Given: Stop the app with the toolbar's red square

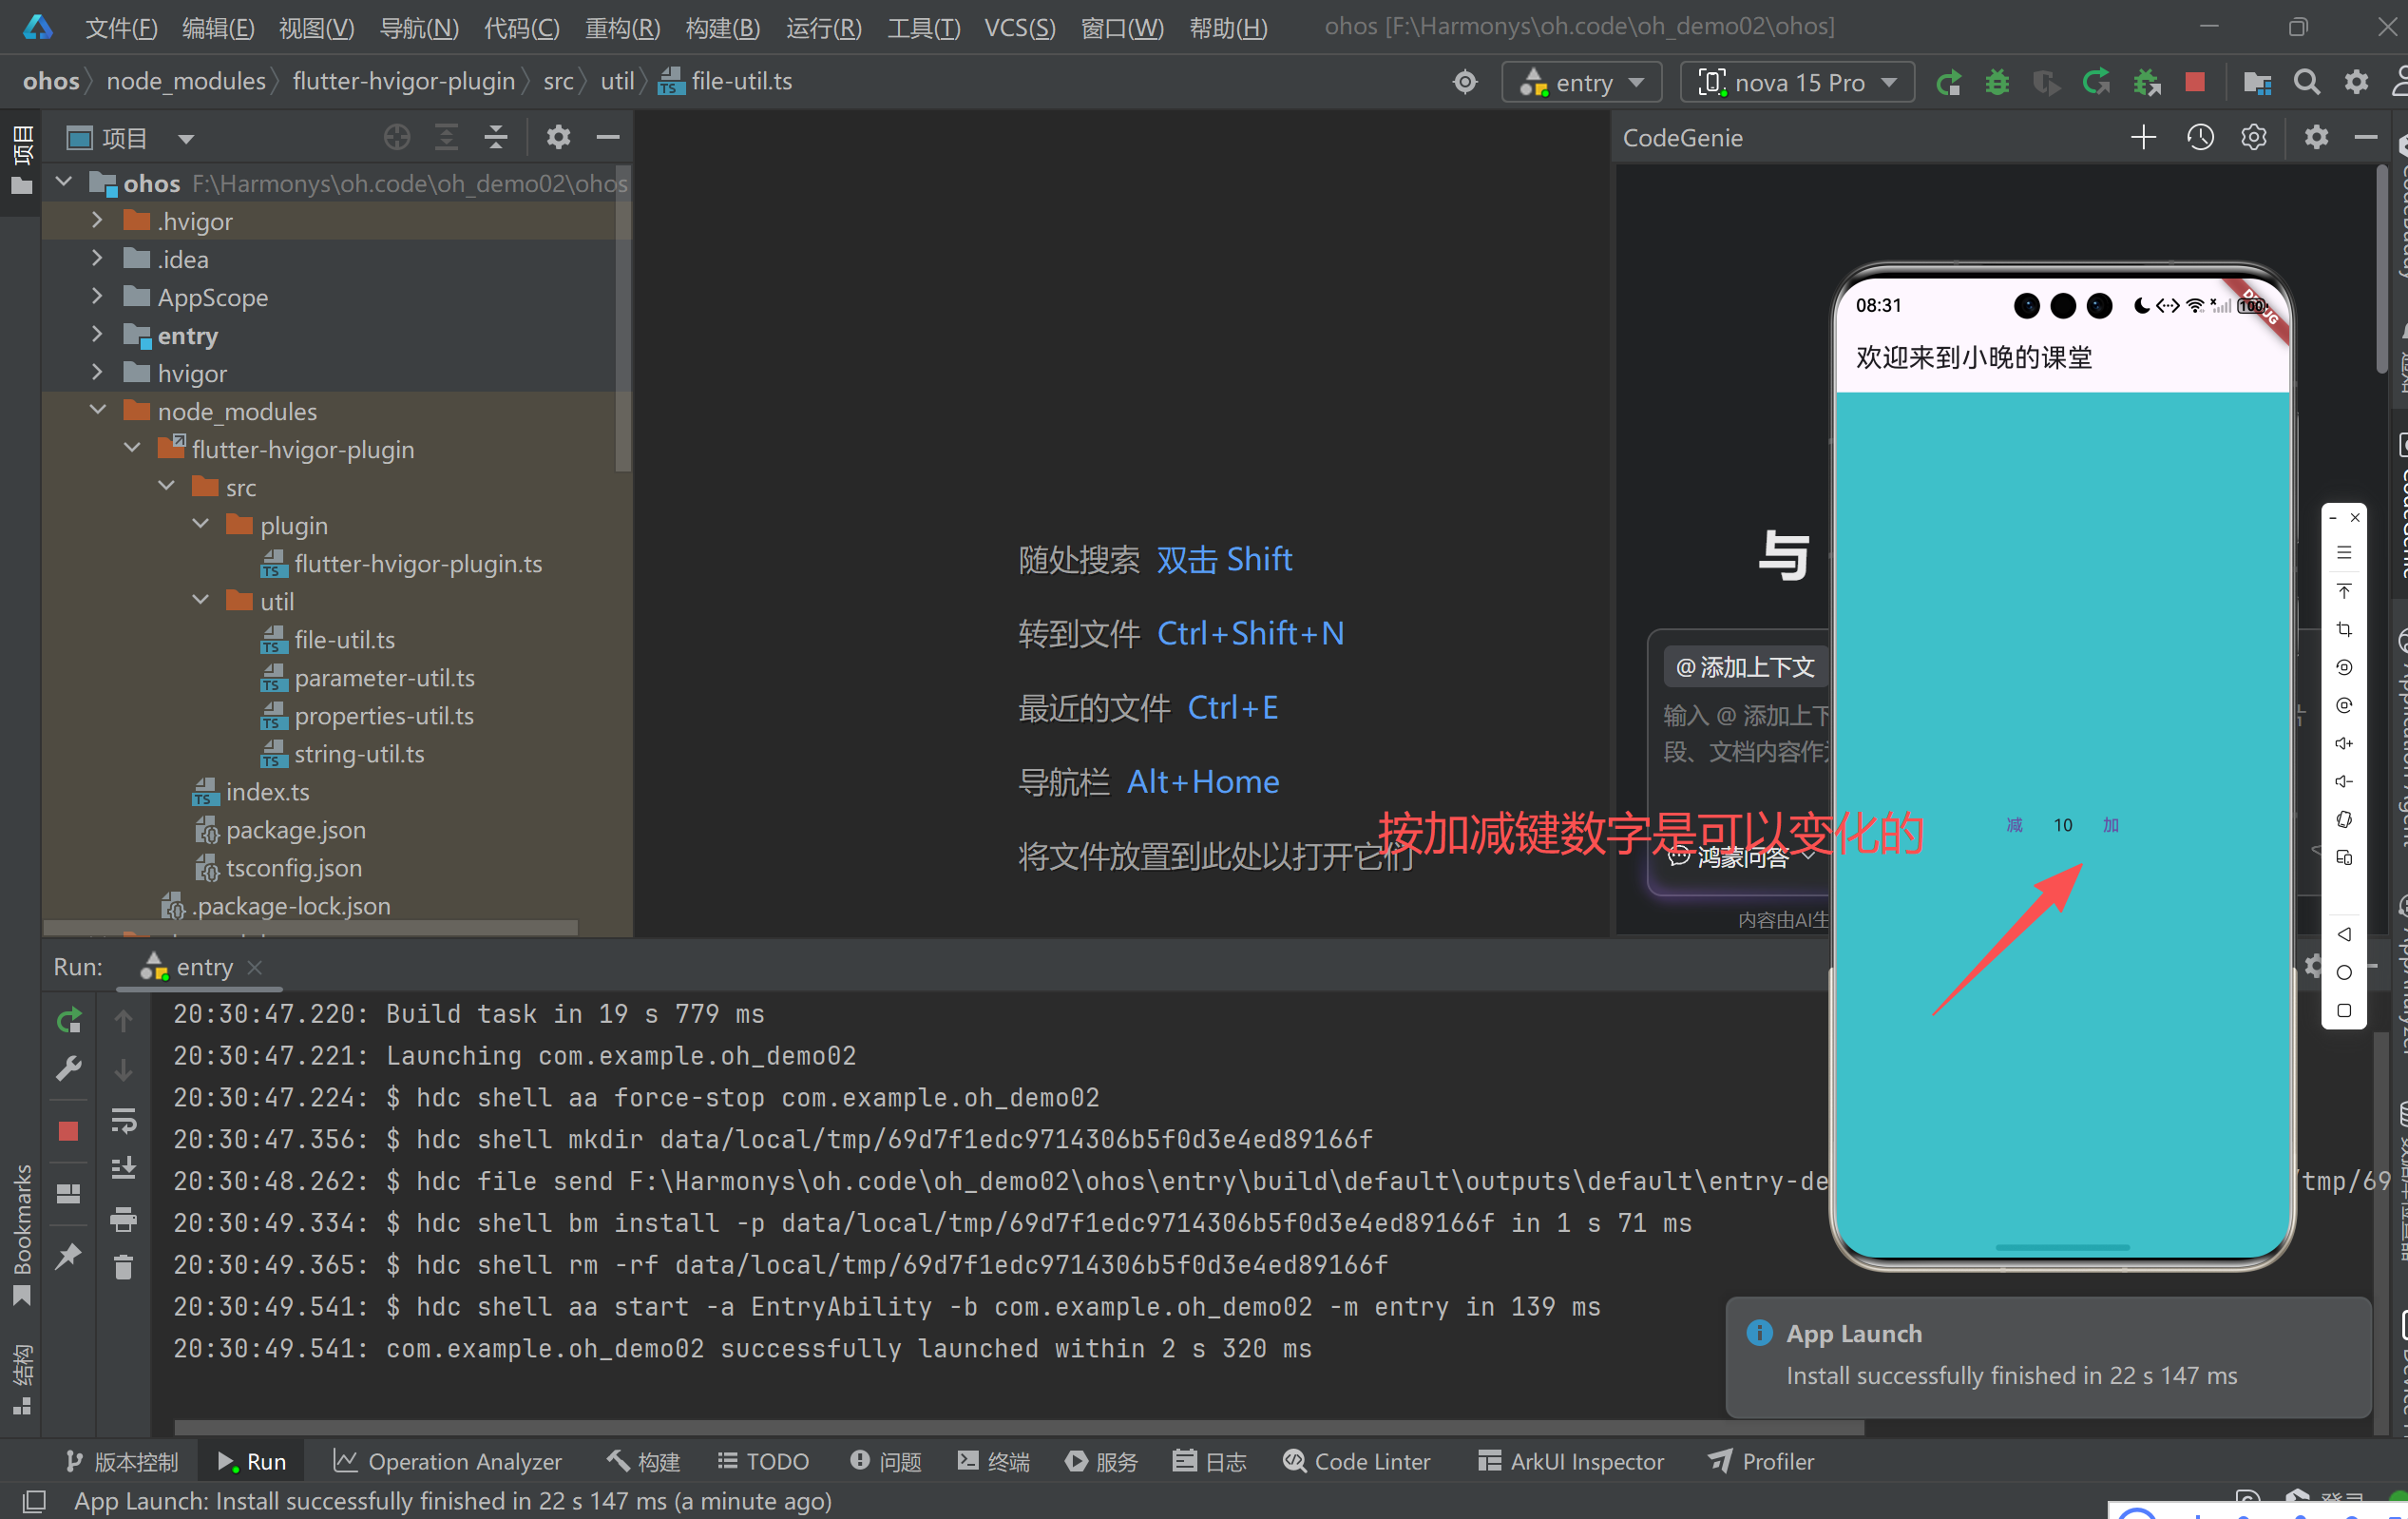Looking at the screenshot, I should (2195, 82).
